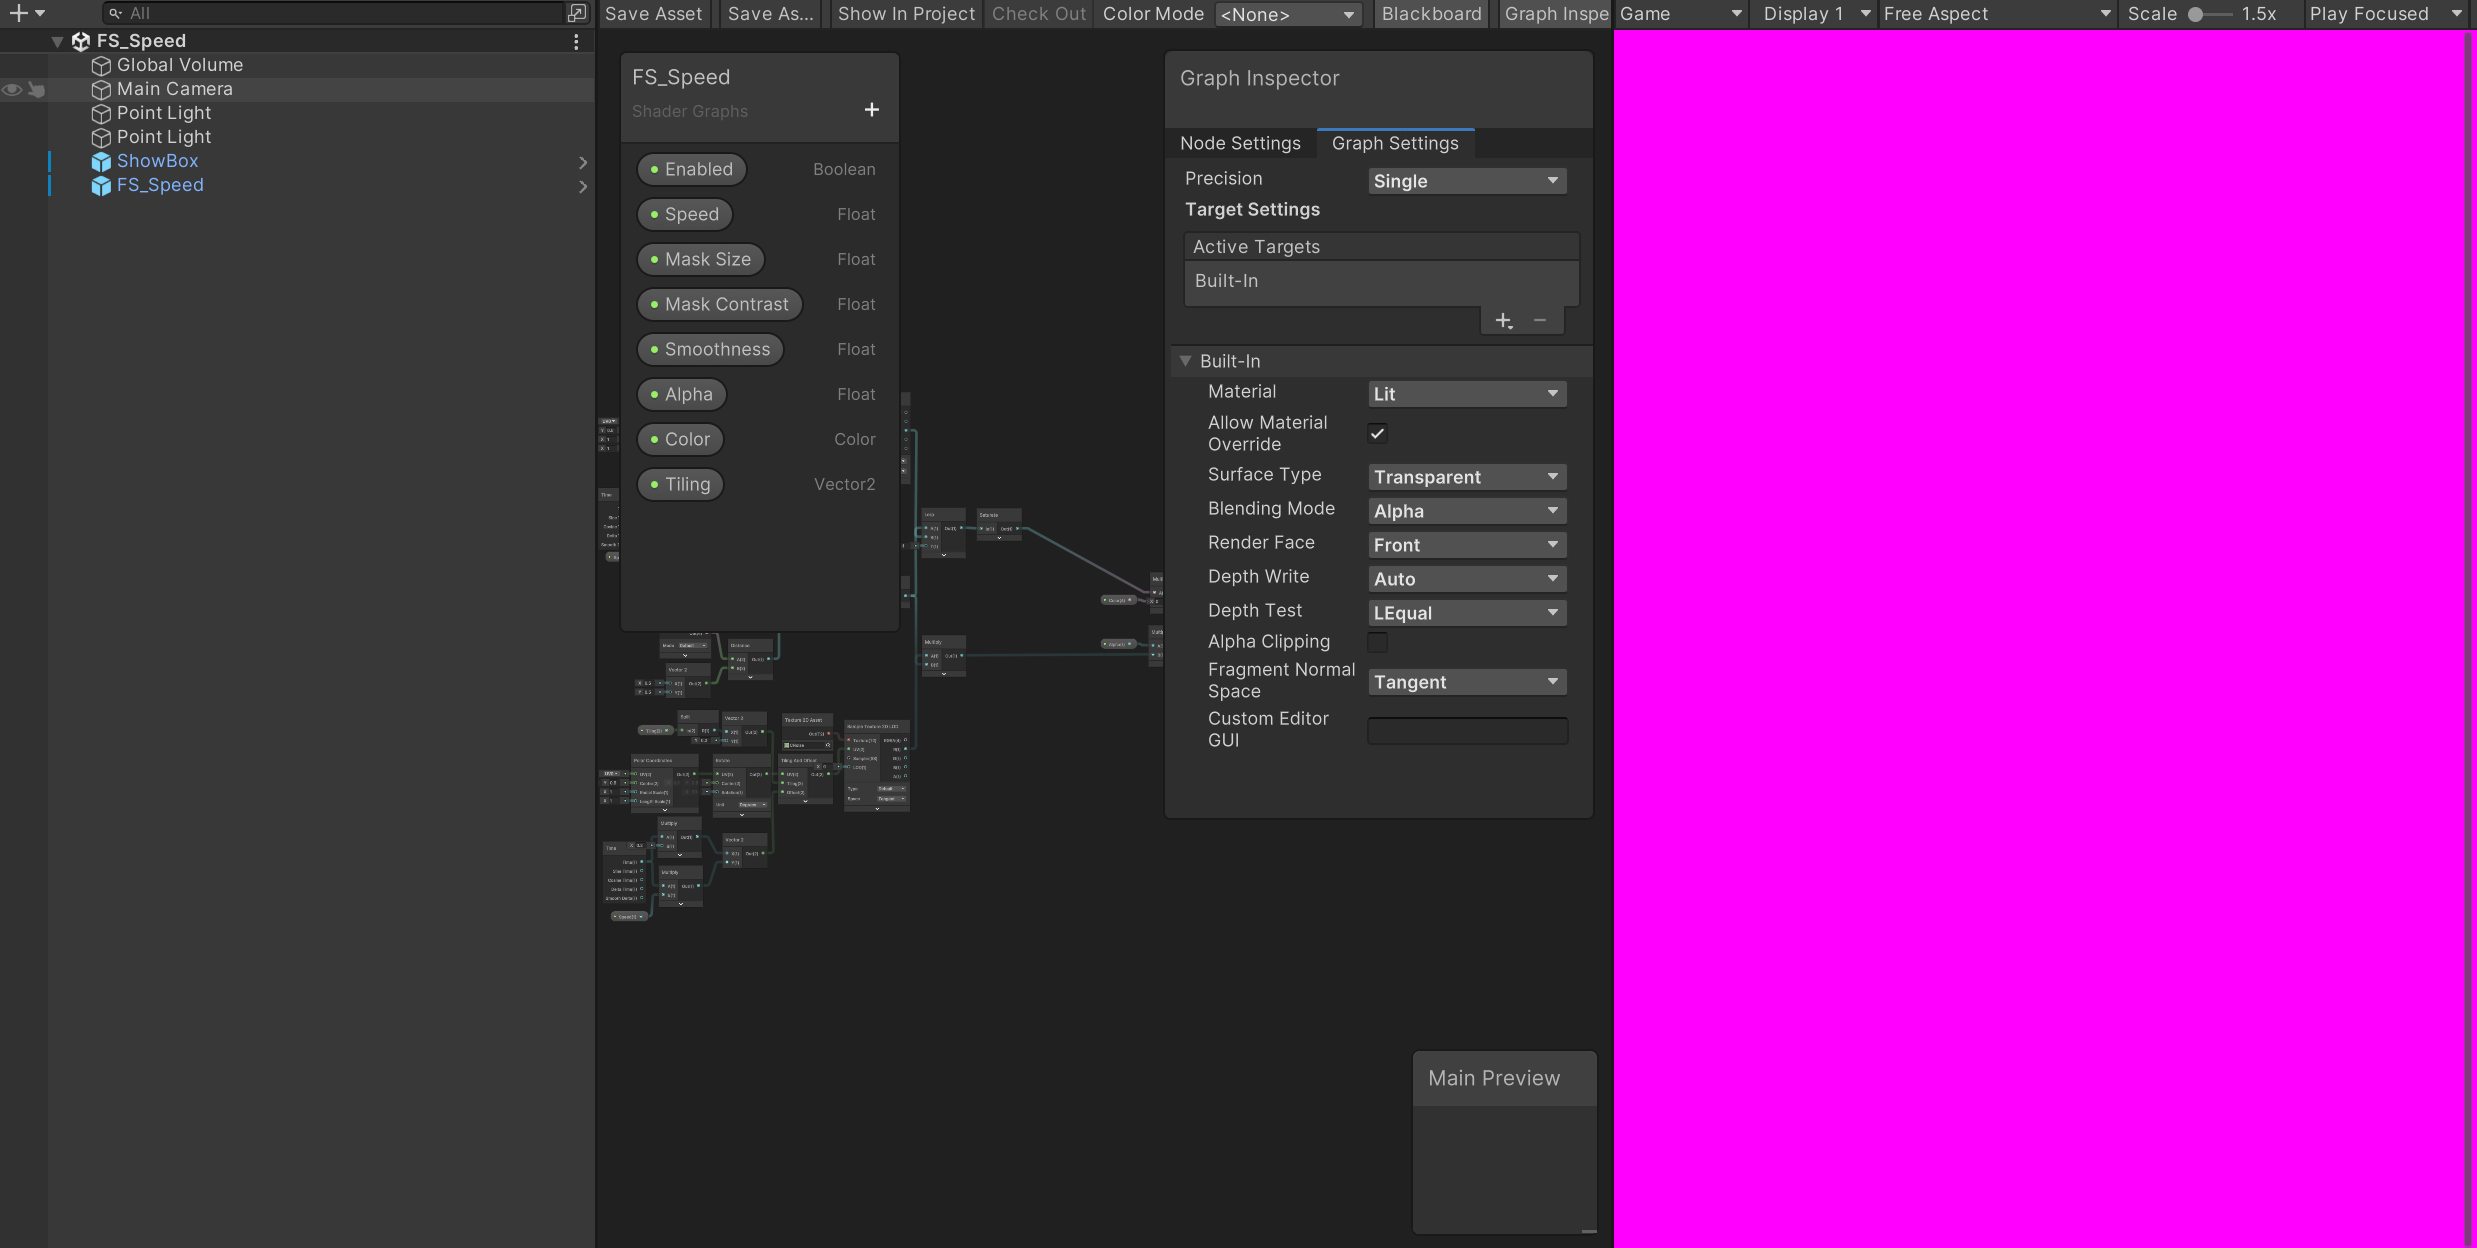This screenshot has width=2477, height=1248.
Task: Click the Show In Project button
Action: (x=906, y=14)
